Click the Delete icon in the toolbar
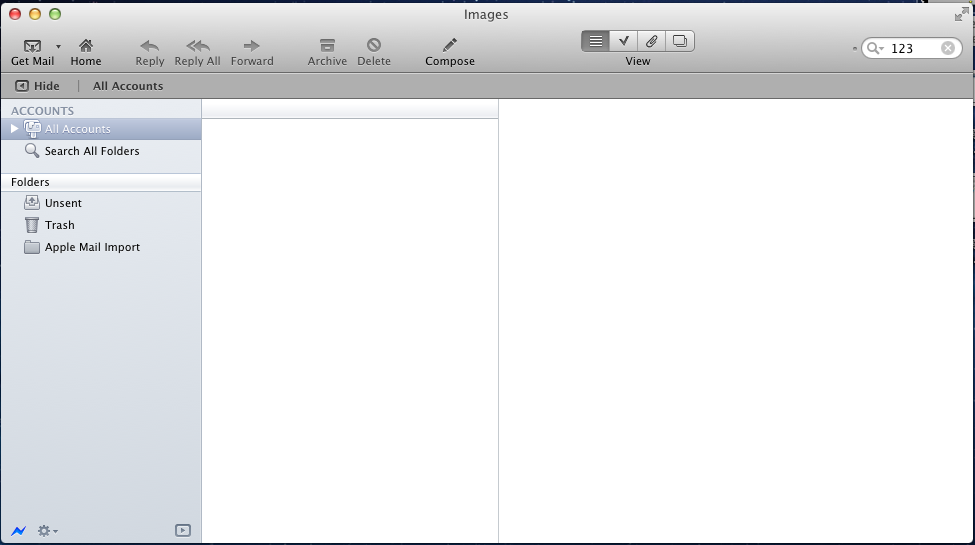Screen dimensions: 975x545 (374, 46)
